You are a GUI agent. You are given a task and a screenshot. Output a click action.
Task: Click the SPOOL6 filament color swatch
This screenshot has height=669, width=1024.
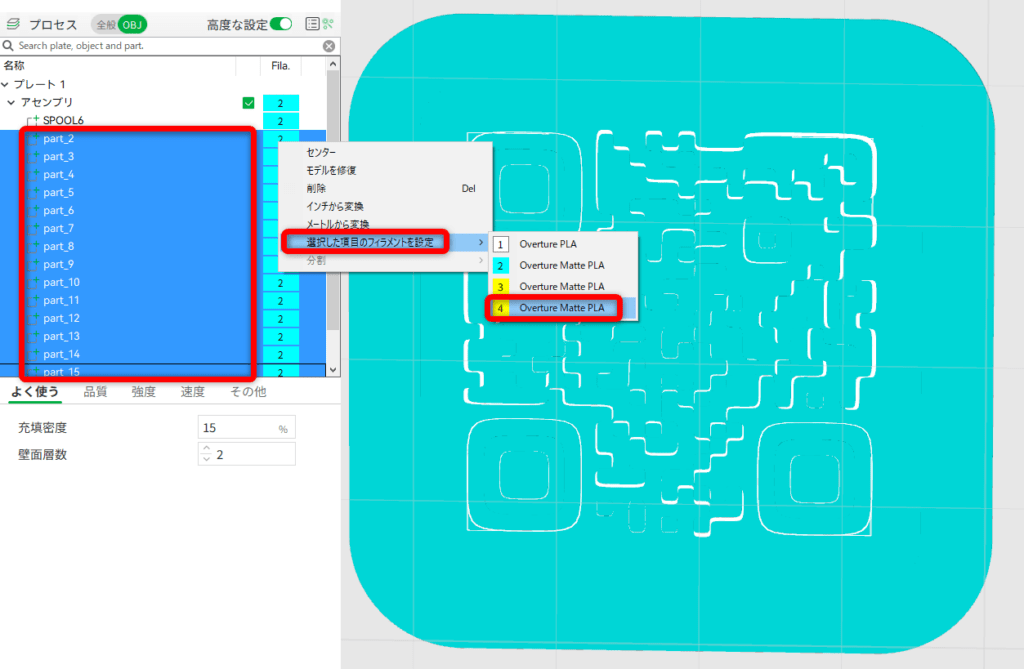pyautogui.click(x=281, y=121)
